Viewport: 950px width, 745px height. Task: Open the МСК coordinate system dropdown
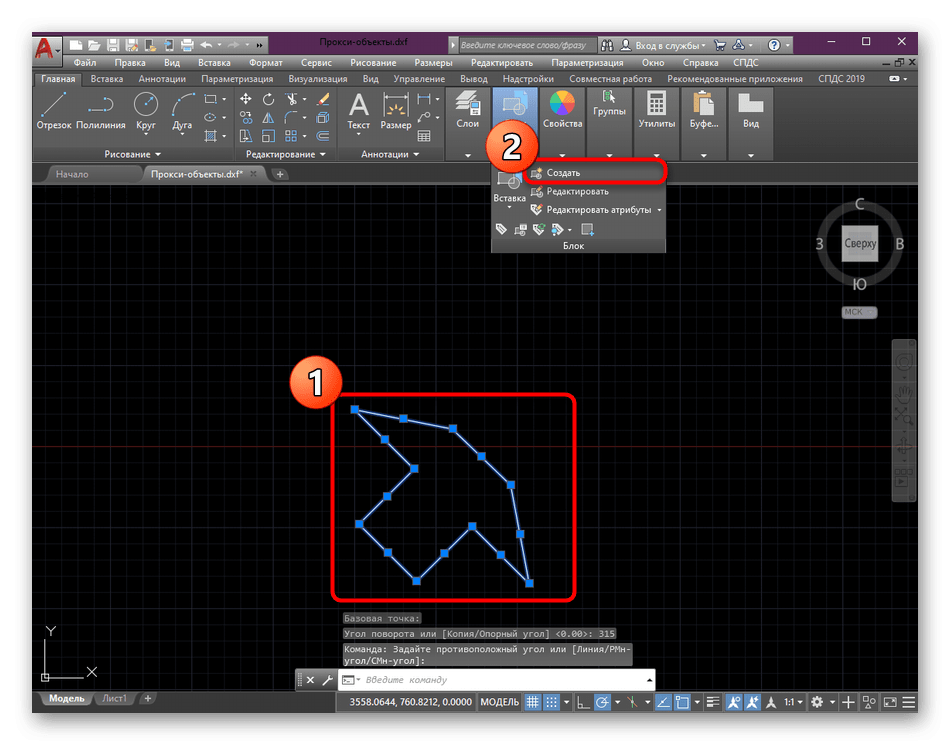coord(859,312)
